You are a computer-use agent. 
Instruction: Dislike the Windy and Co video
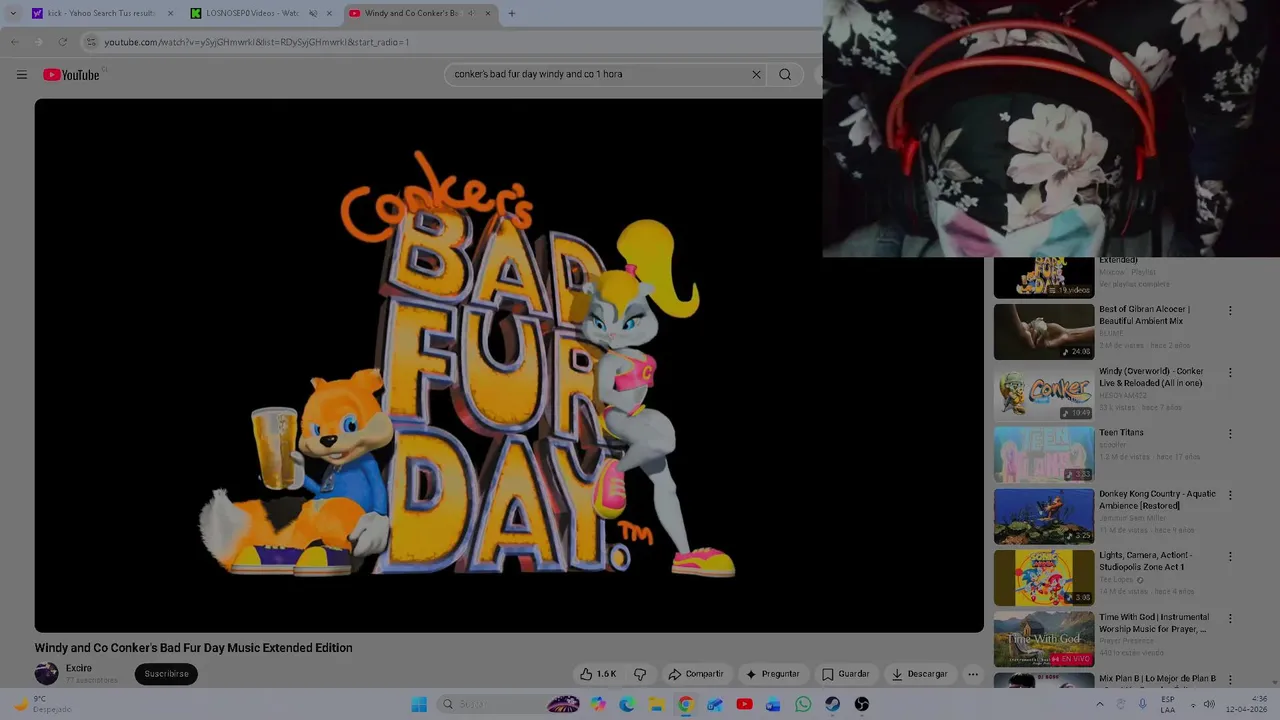(x=640, y=674)
